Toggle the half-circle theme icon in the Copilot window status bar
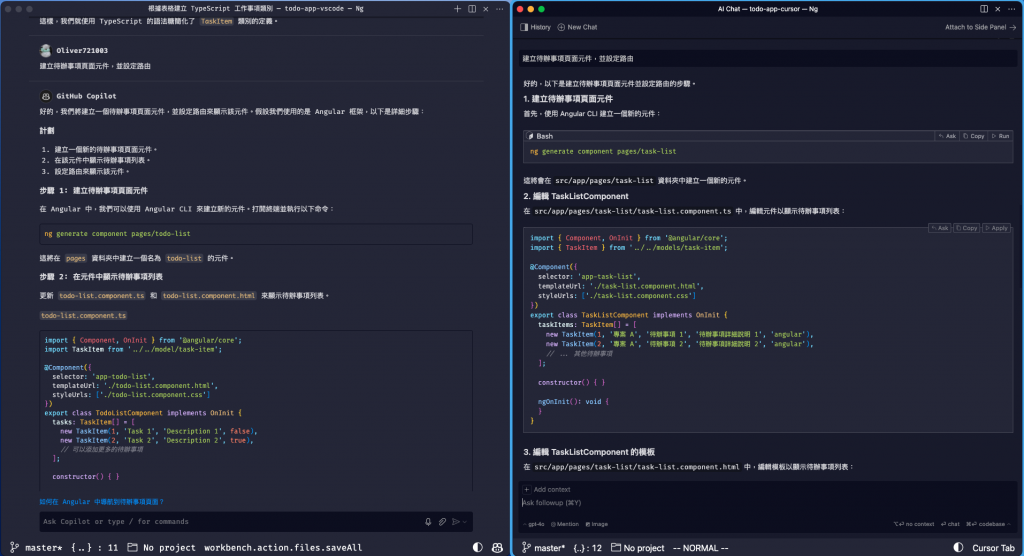Screen dimensions: 1024x556 (477, 548)
